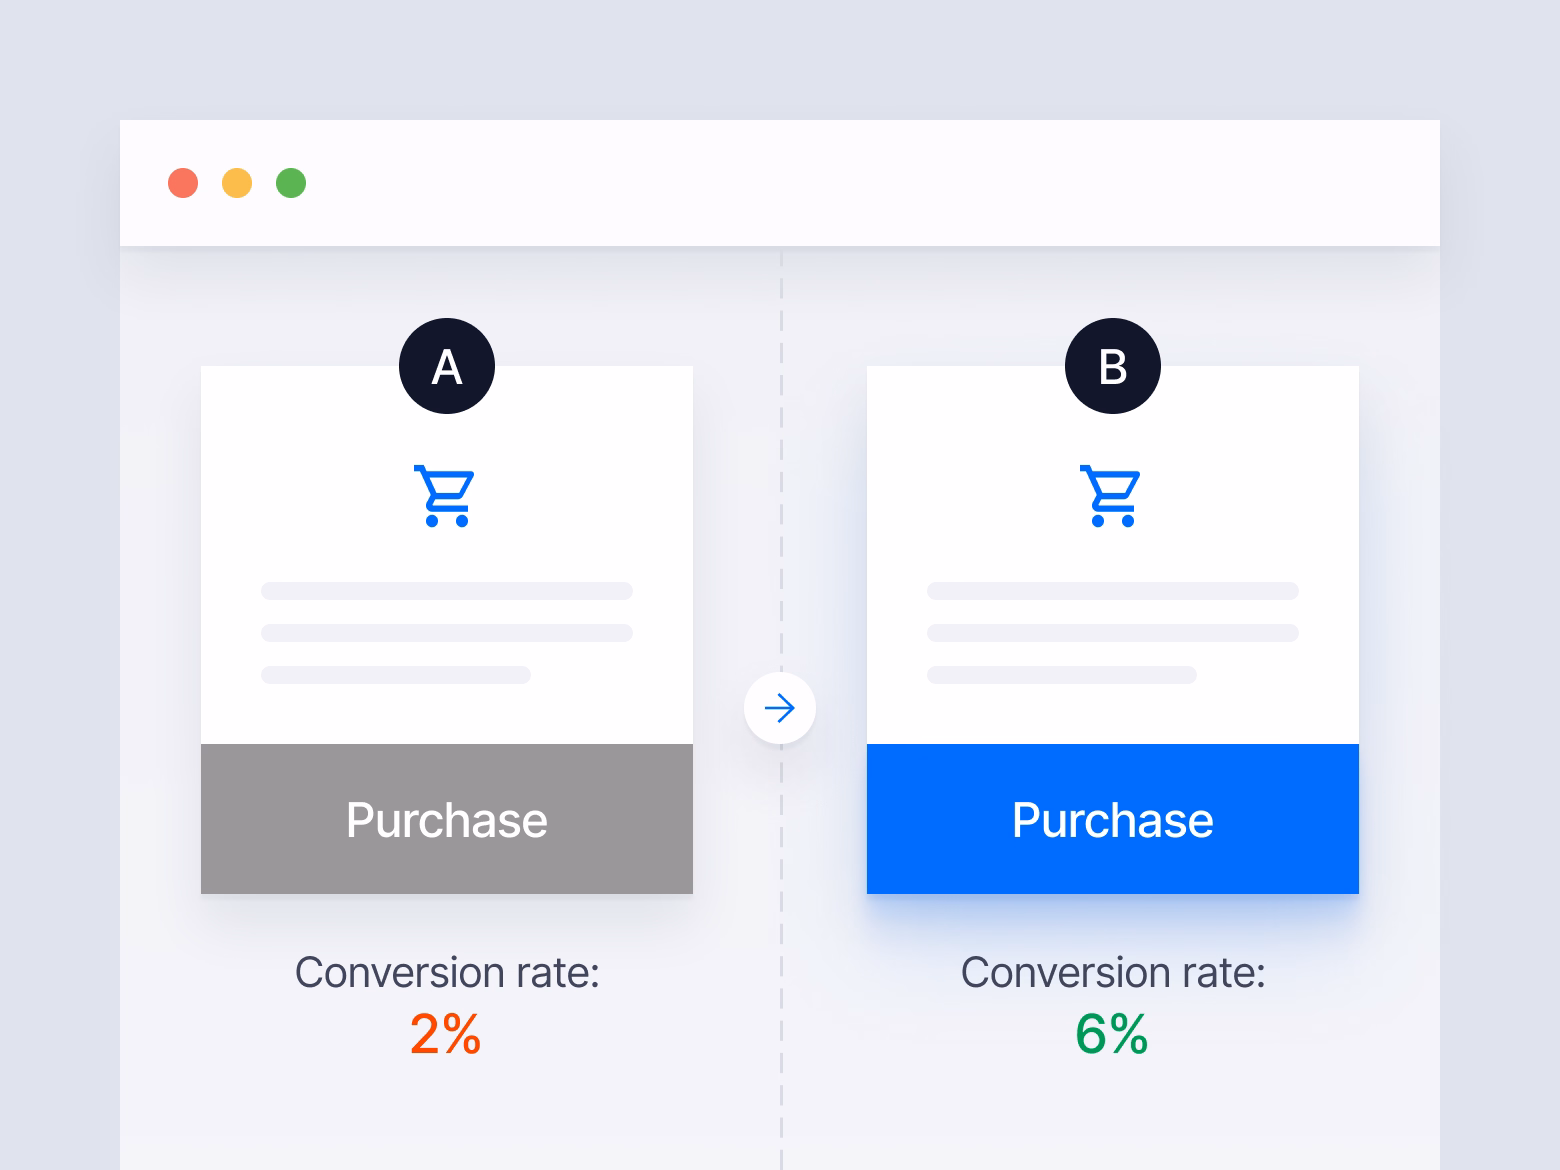Click the gray Purchase button
The image size is (1560, 1170).
click(x=447, y=819)
